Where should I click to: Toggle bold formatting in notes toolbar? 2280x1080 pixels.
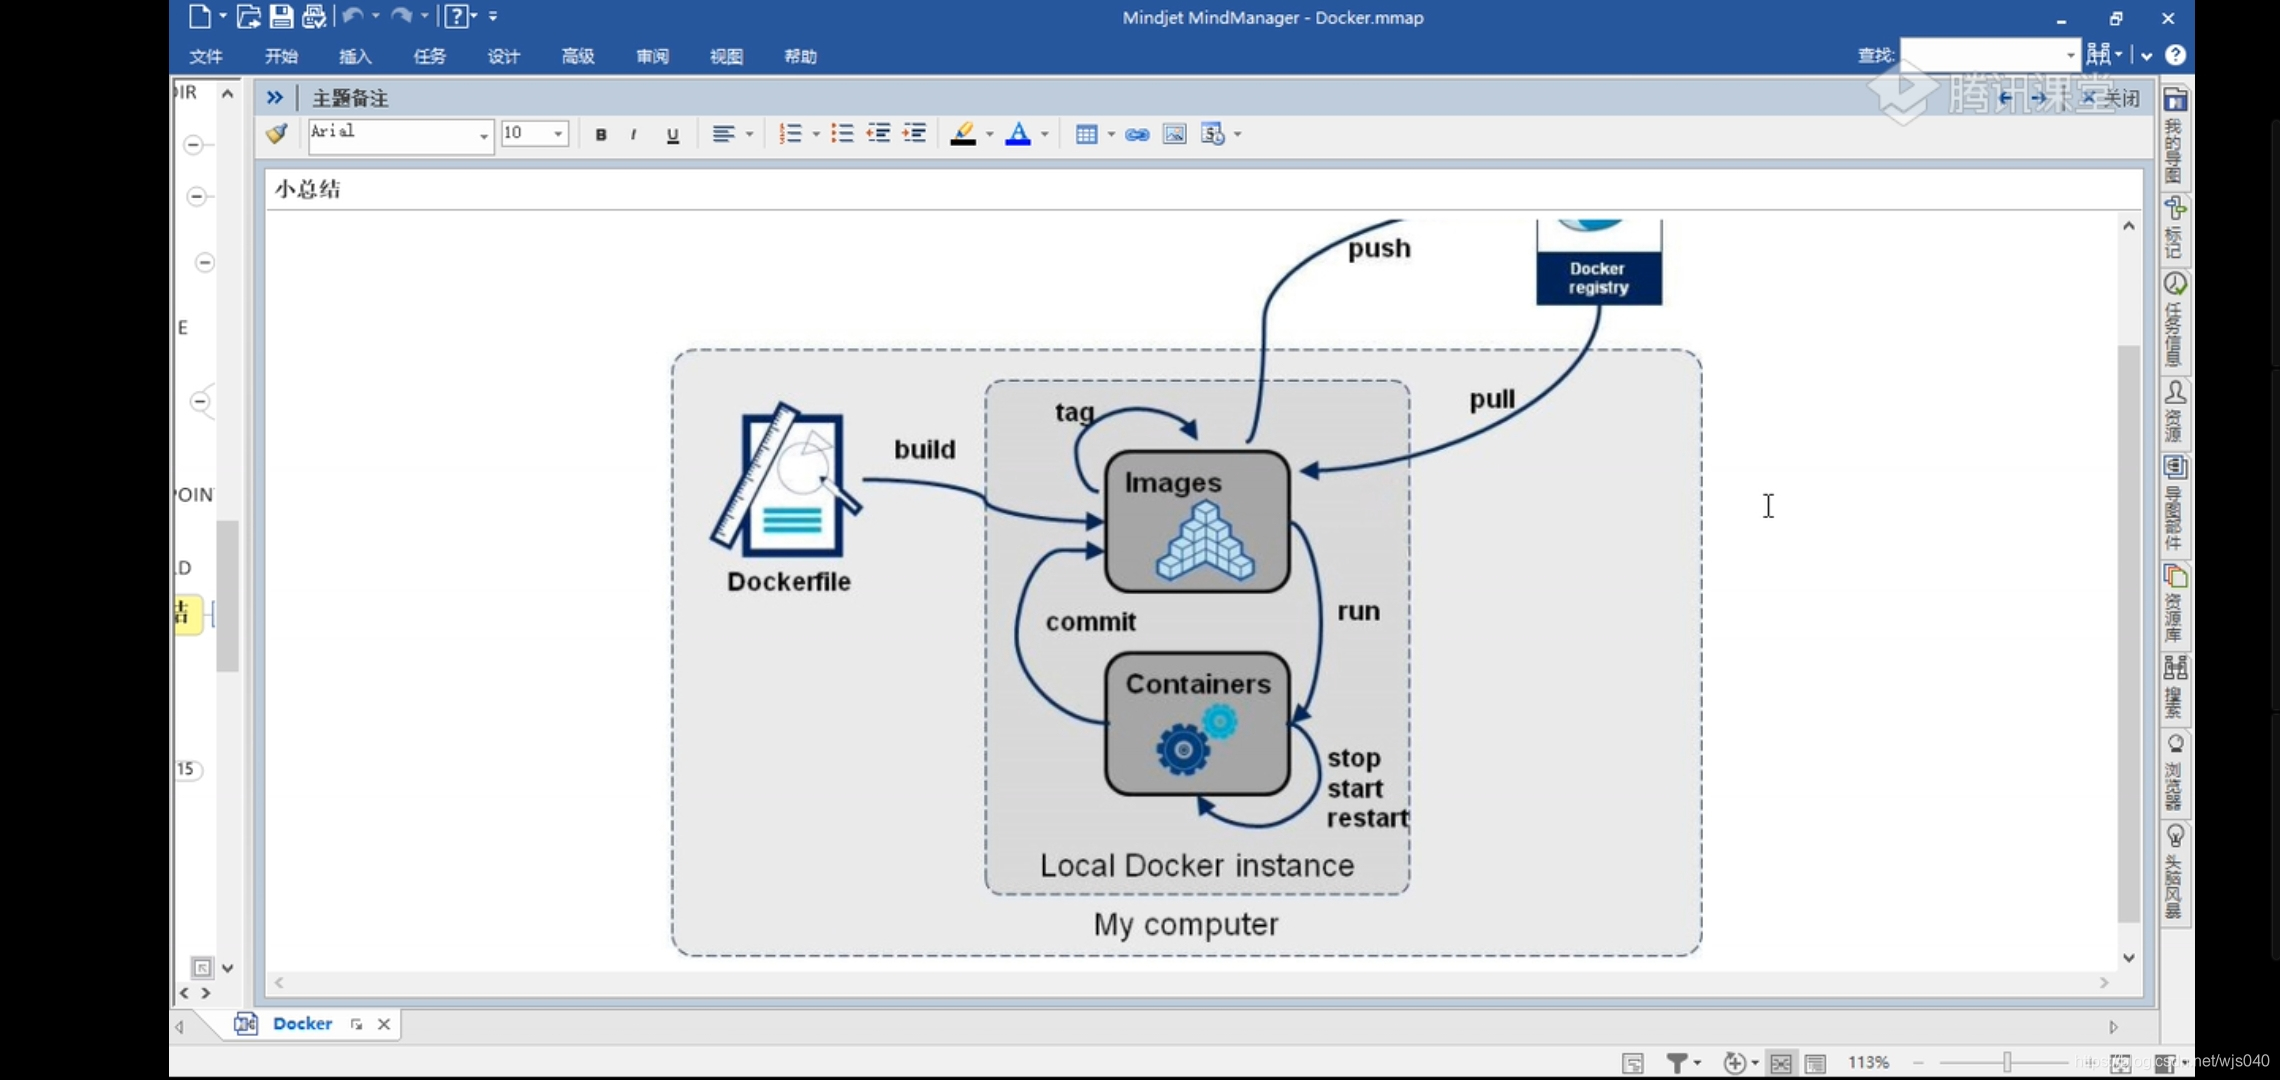(x=601, y=134)
